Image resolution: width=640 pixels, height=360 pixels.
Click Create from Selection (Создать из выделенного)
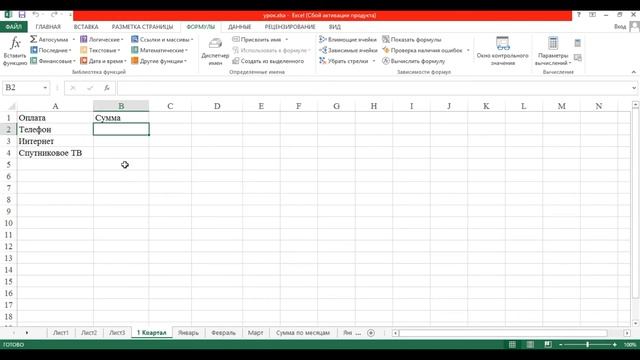[268, 61]
